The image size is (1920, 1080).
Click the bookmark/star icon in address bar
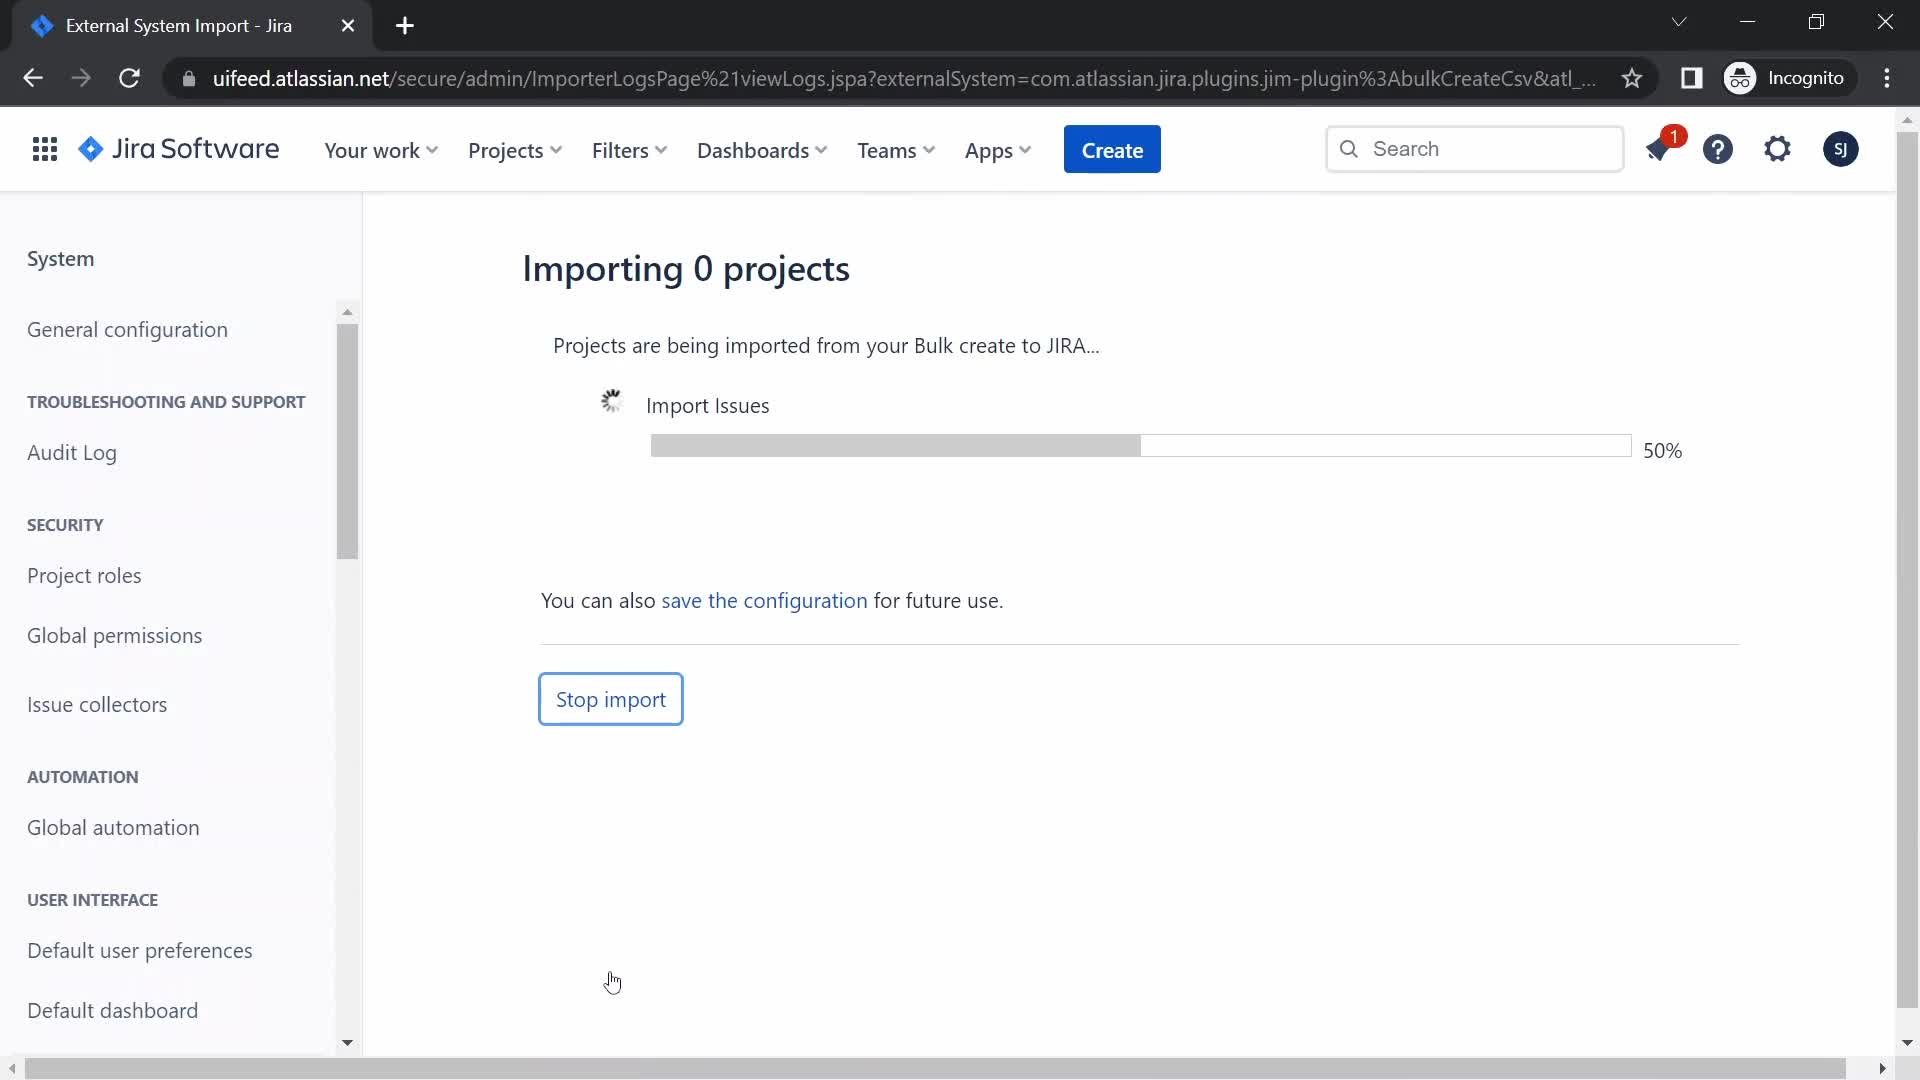click(x=1633, y=79)
